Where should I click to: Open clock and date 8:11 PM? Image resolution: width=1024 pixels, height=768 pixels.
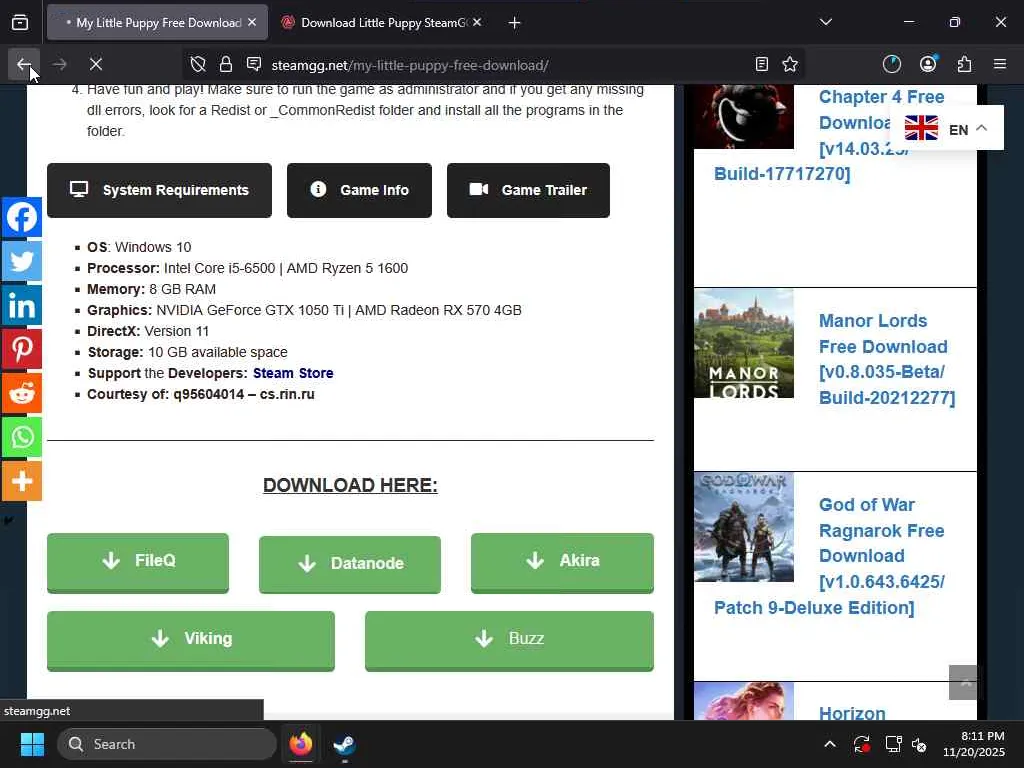[974, 744]
